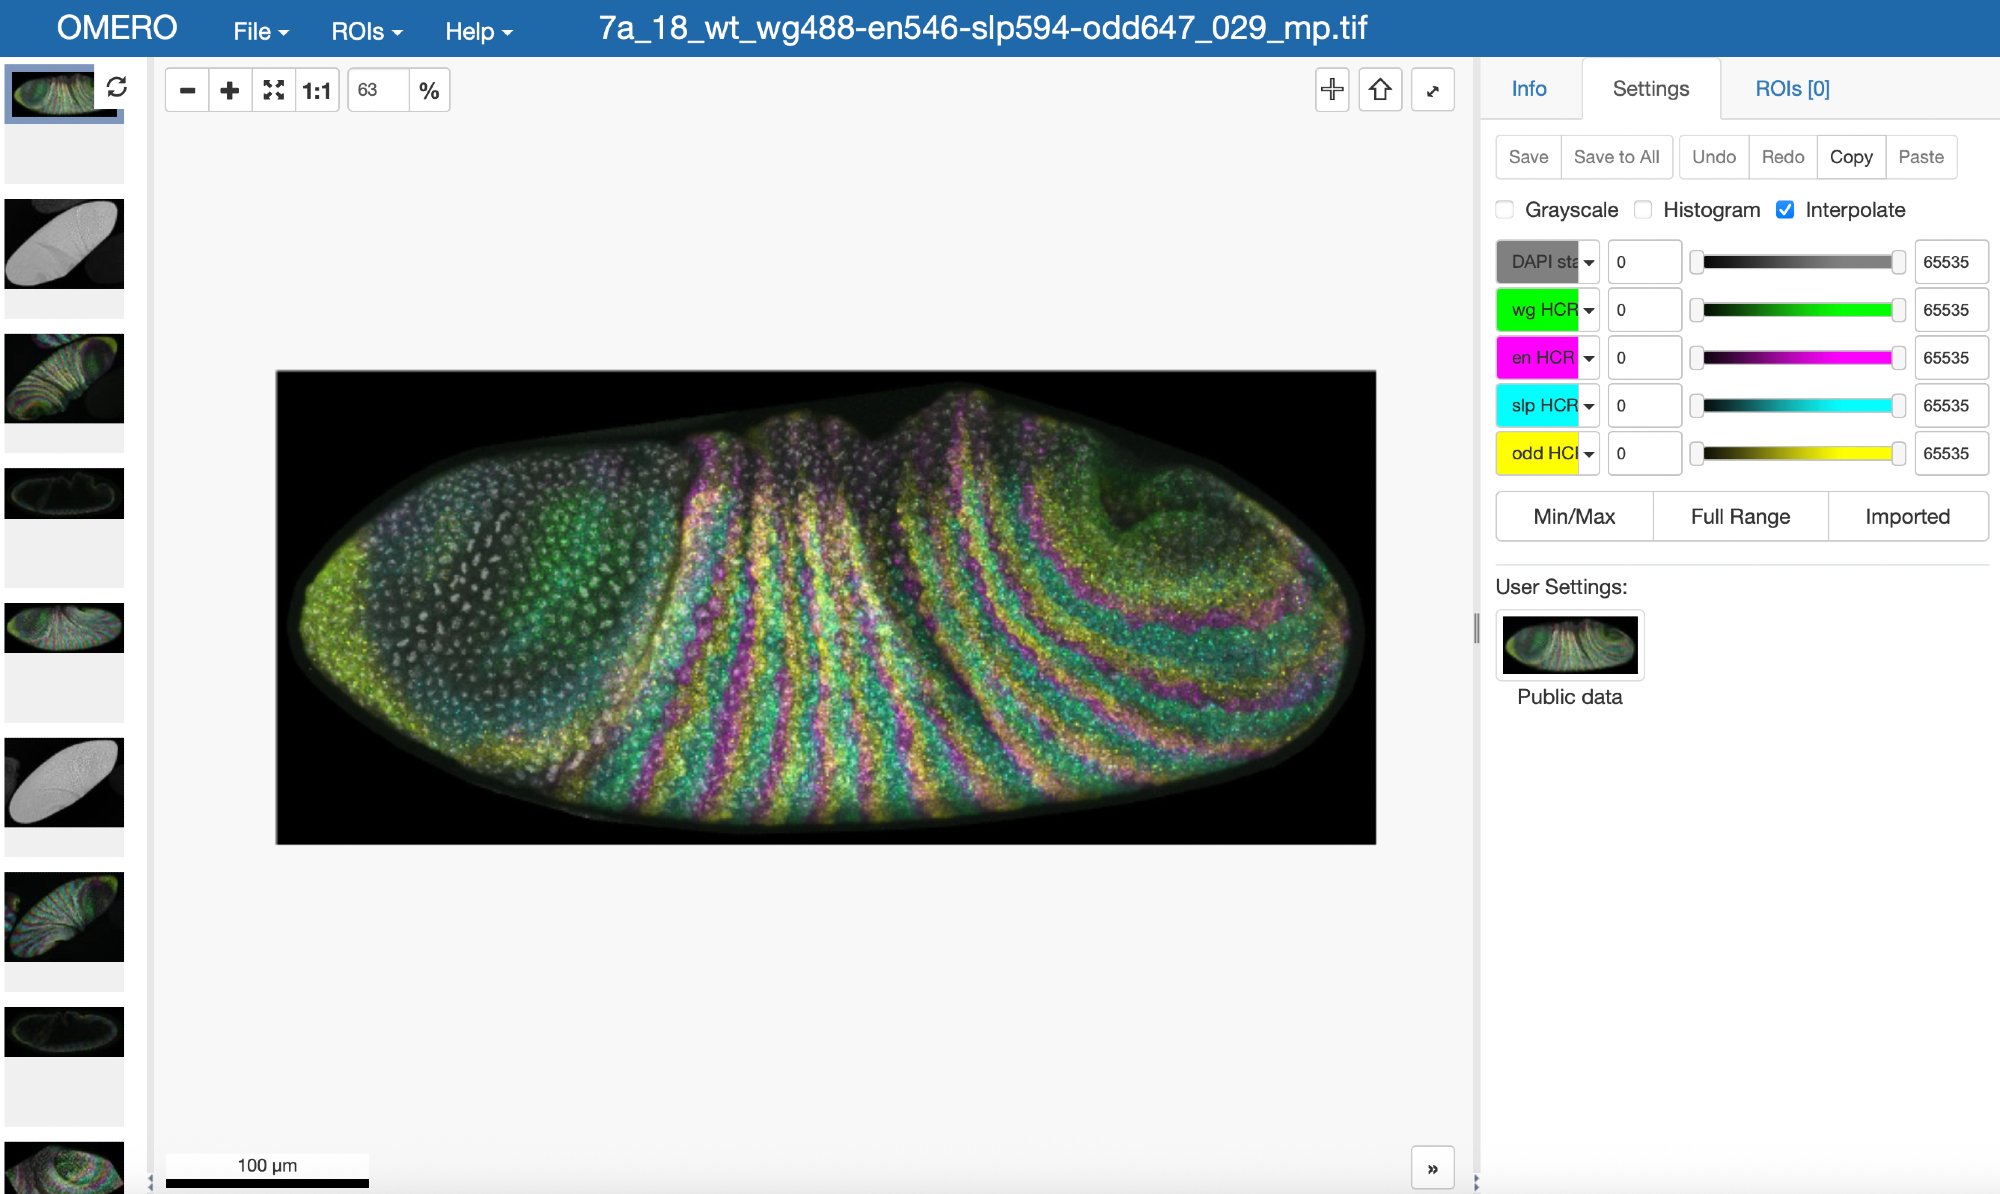The image size is (2000, 1194).
Task: Open the DAPI channel color dropdown
Action: [x=1589, y=262]
